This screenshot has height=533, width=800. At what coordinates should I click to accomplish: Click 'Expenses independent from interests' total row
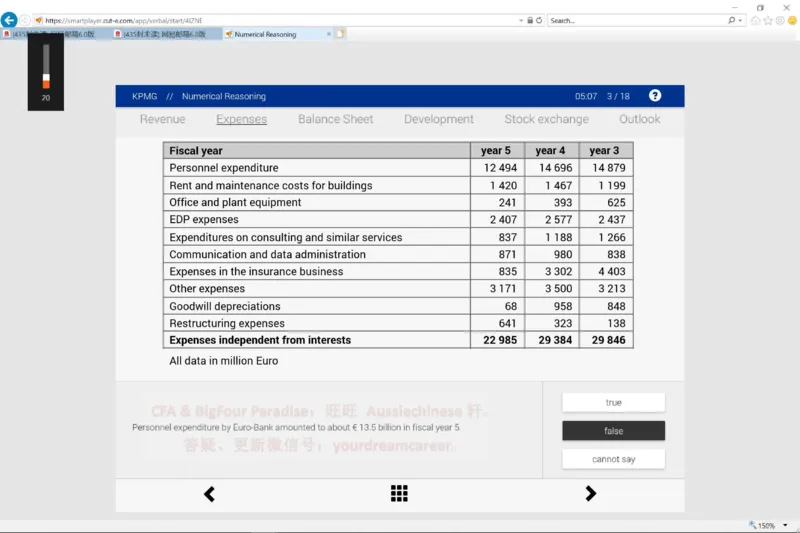tap(398, 340)
